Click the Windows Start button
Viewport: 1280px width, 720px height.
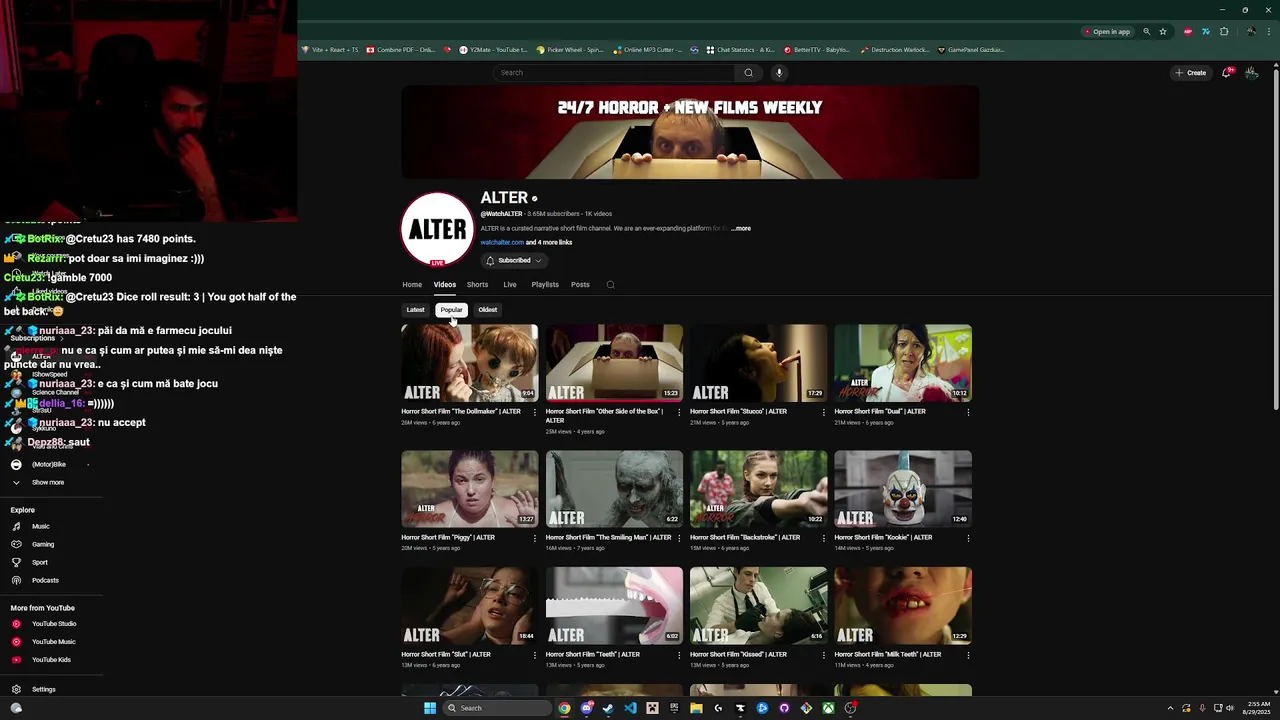(430, 708)
